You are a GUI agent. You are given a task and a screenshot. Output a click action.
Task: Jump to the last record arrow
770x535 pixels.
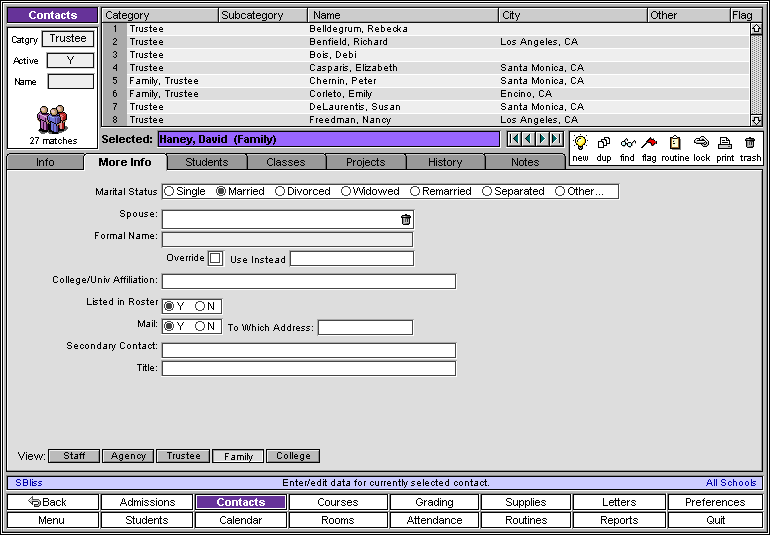(556, 139)
